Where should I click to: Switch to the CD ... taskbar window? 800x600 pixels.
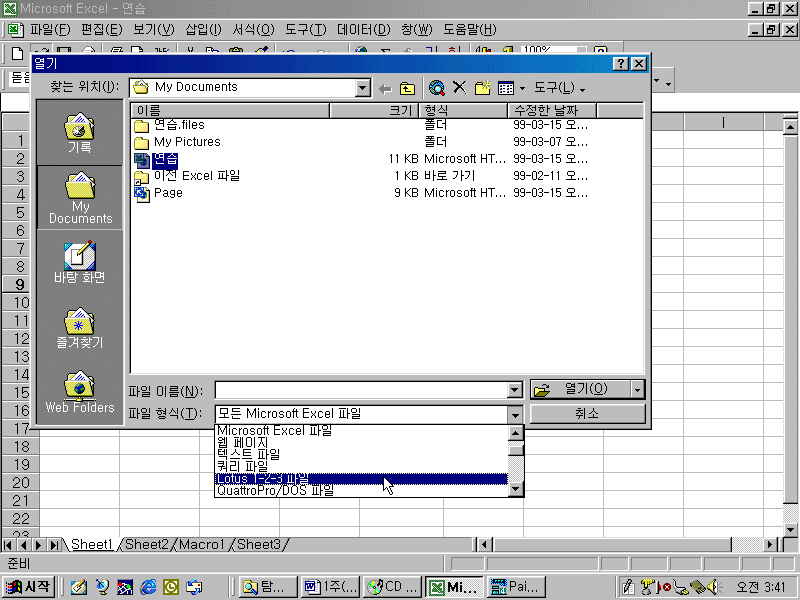point(393,587)
